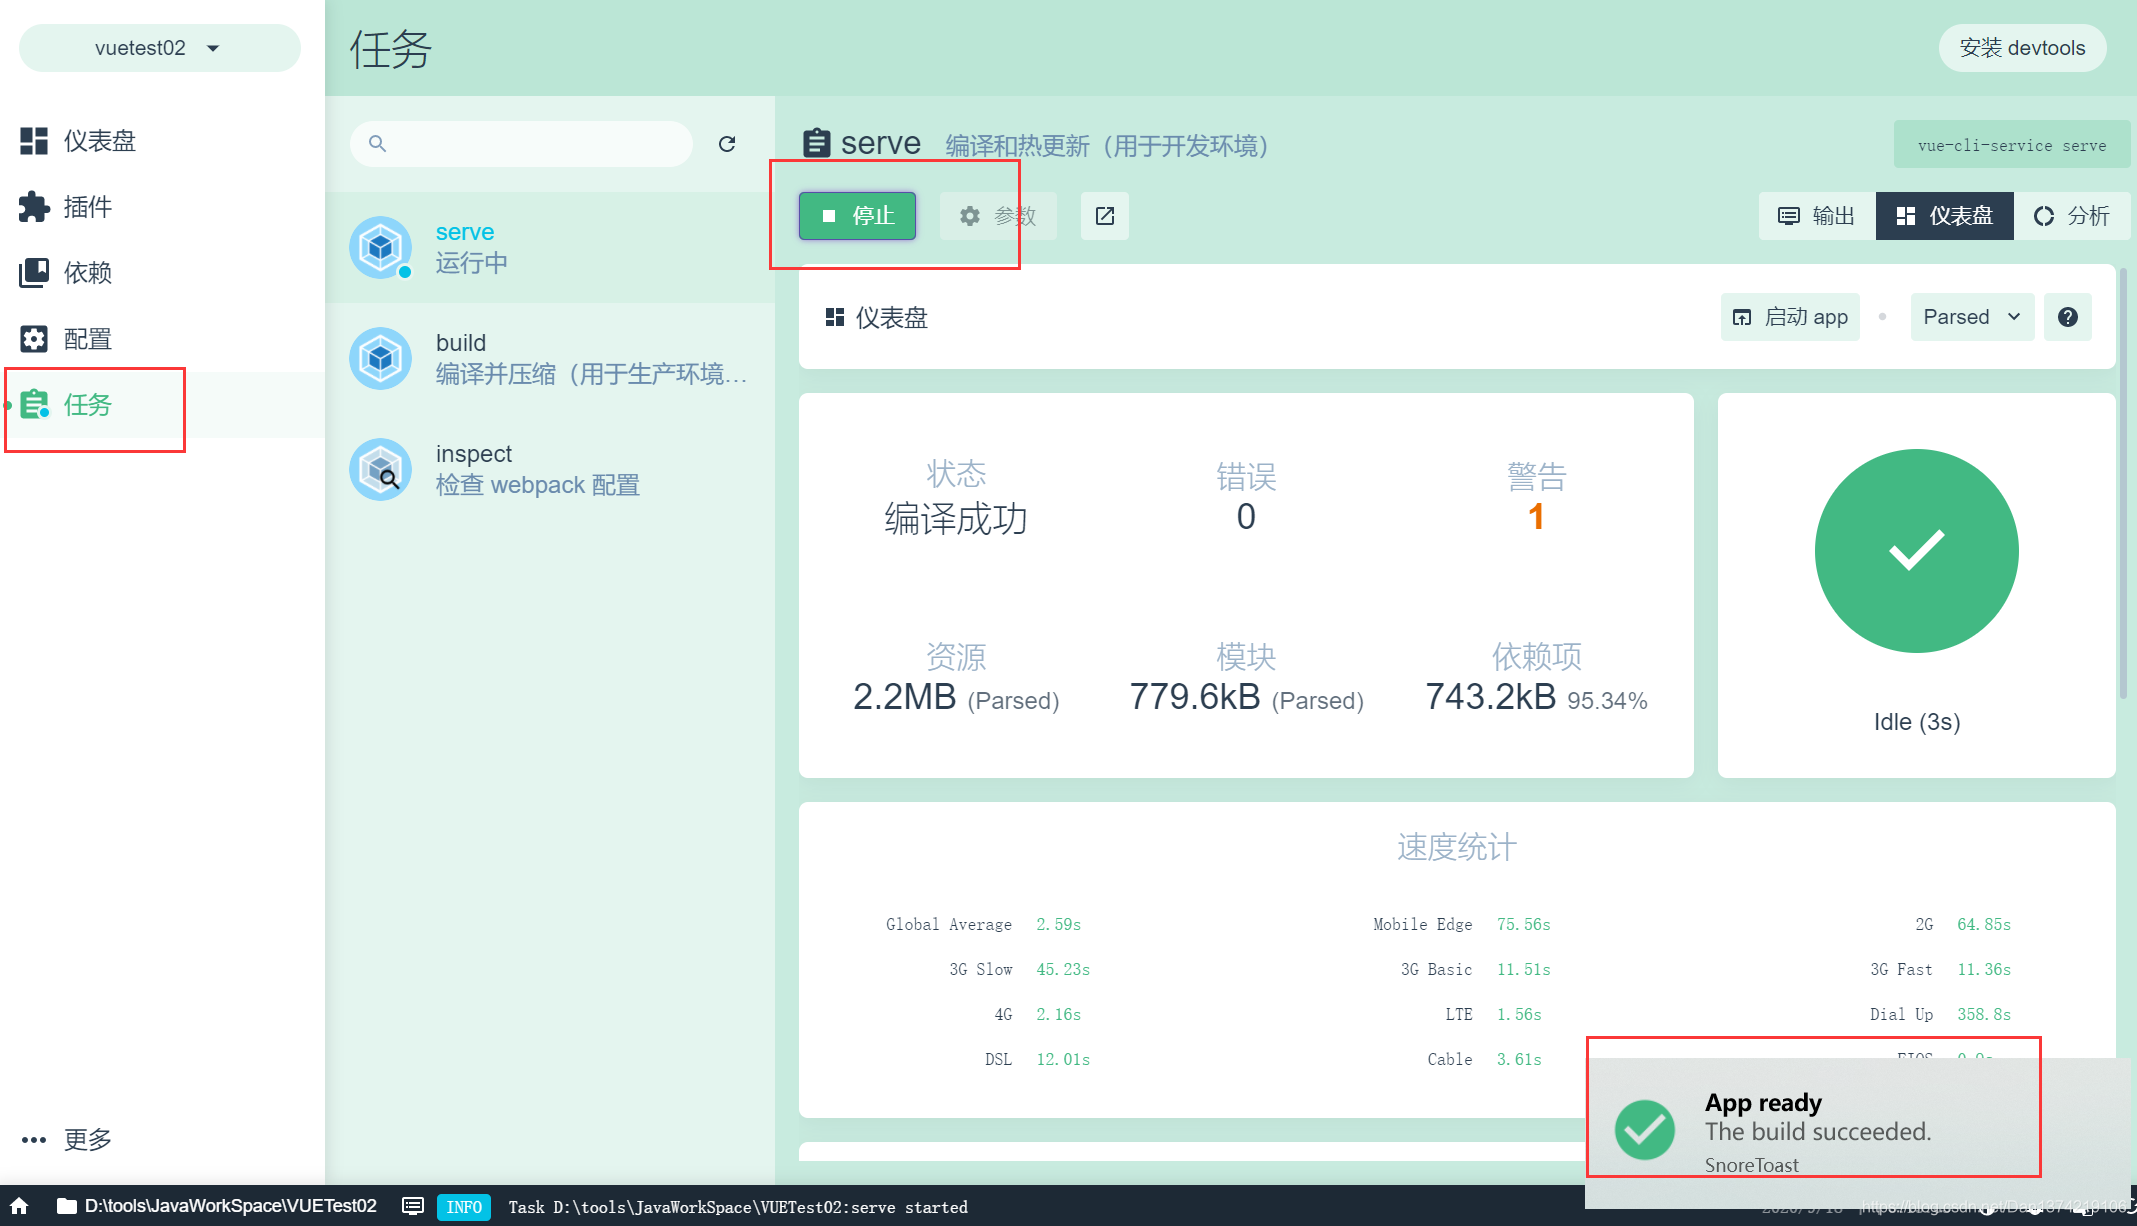The image size is (2137, 1226).
Task: Click the warning count 1
Action: coord(1536,517)
